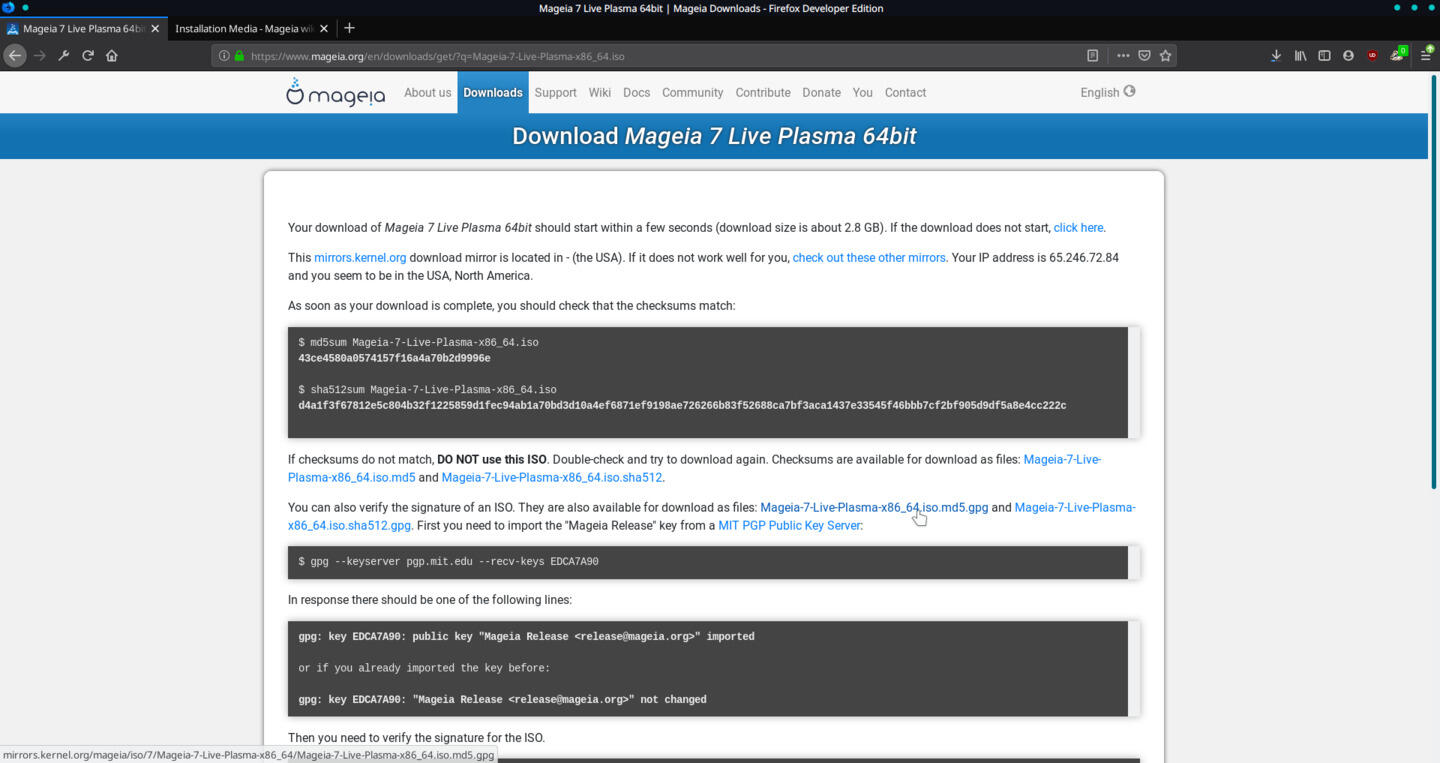Follow 'check out these other mirrors' link
This screenshot has height=763, width=1440.
869,258
